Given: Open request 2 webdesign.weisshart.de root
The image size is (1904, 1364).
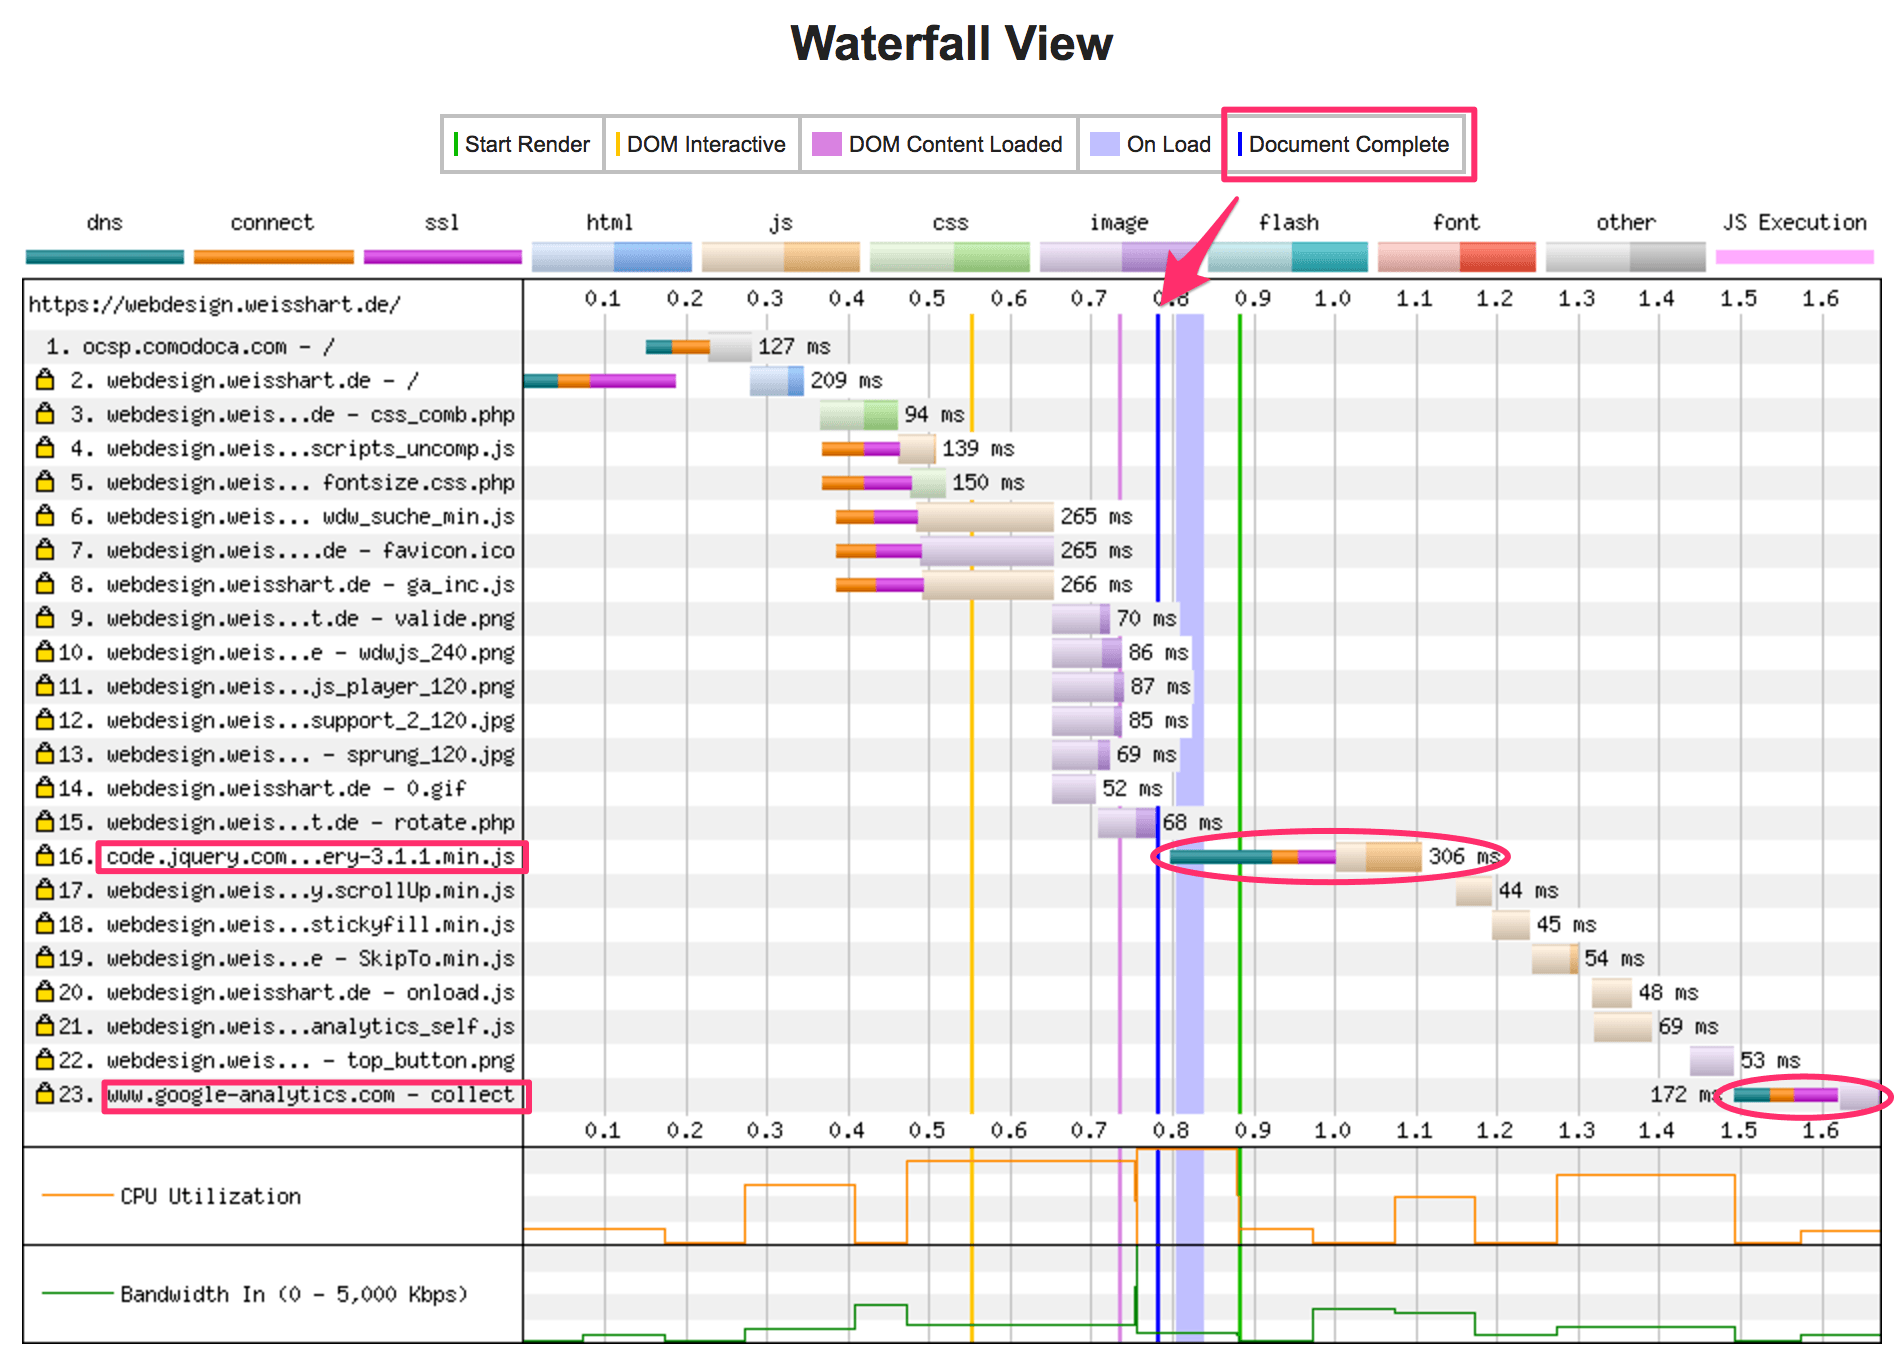Looking at the screenshot, I should tap(262, 381).
